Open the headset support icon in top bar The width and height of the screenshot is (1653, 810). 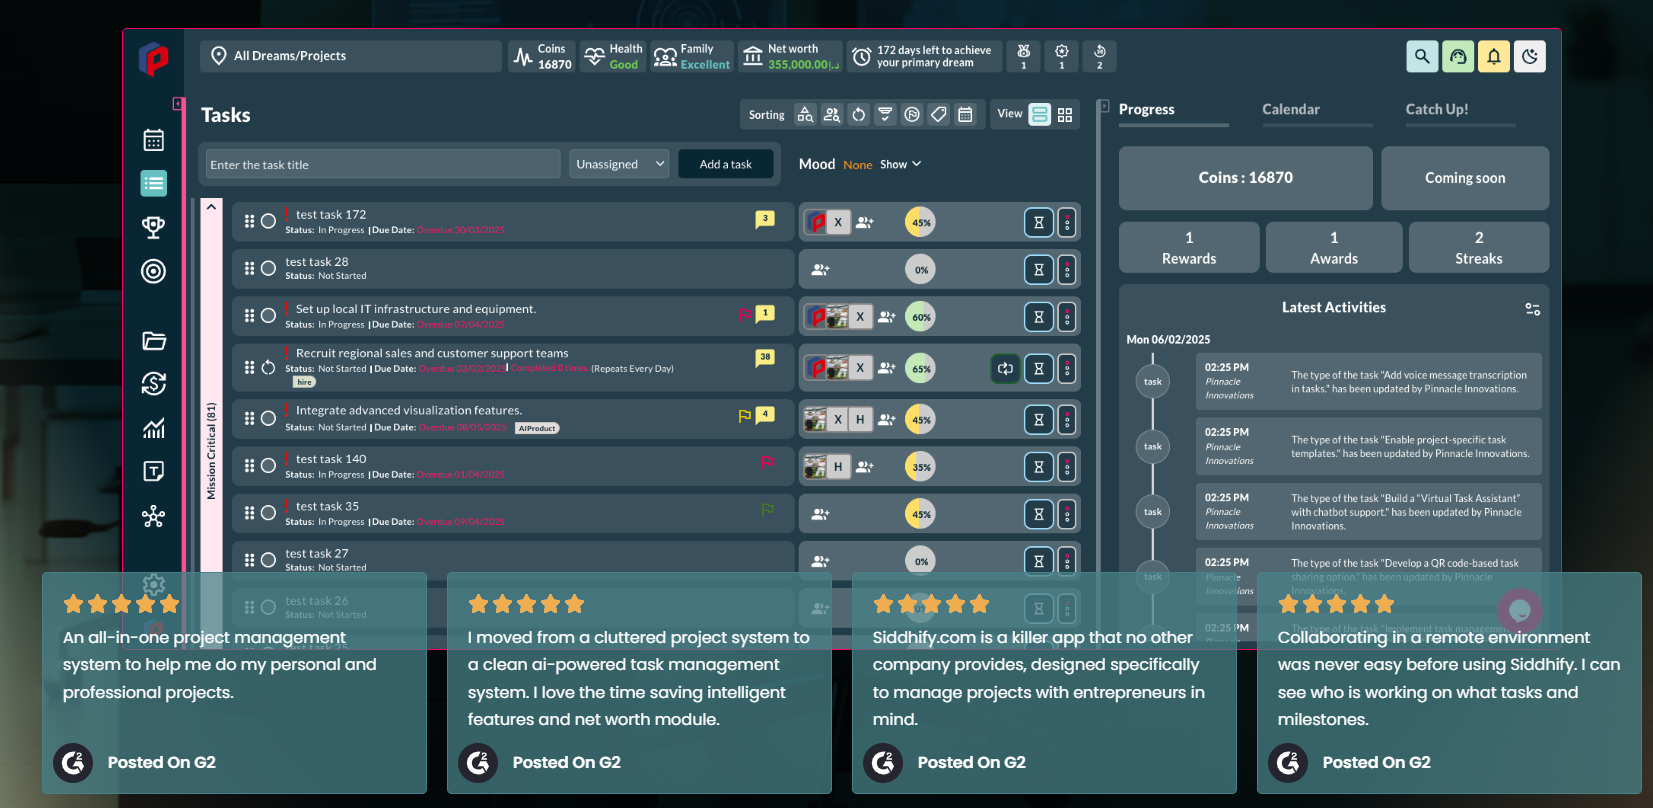(1458, 56)
